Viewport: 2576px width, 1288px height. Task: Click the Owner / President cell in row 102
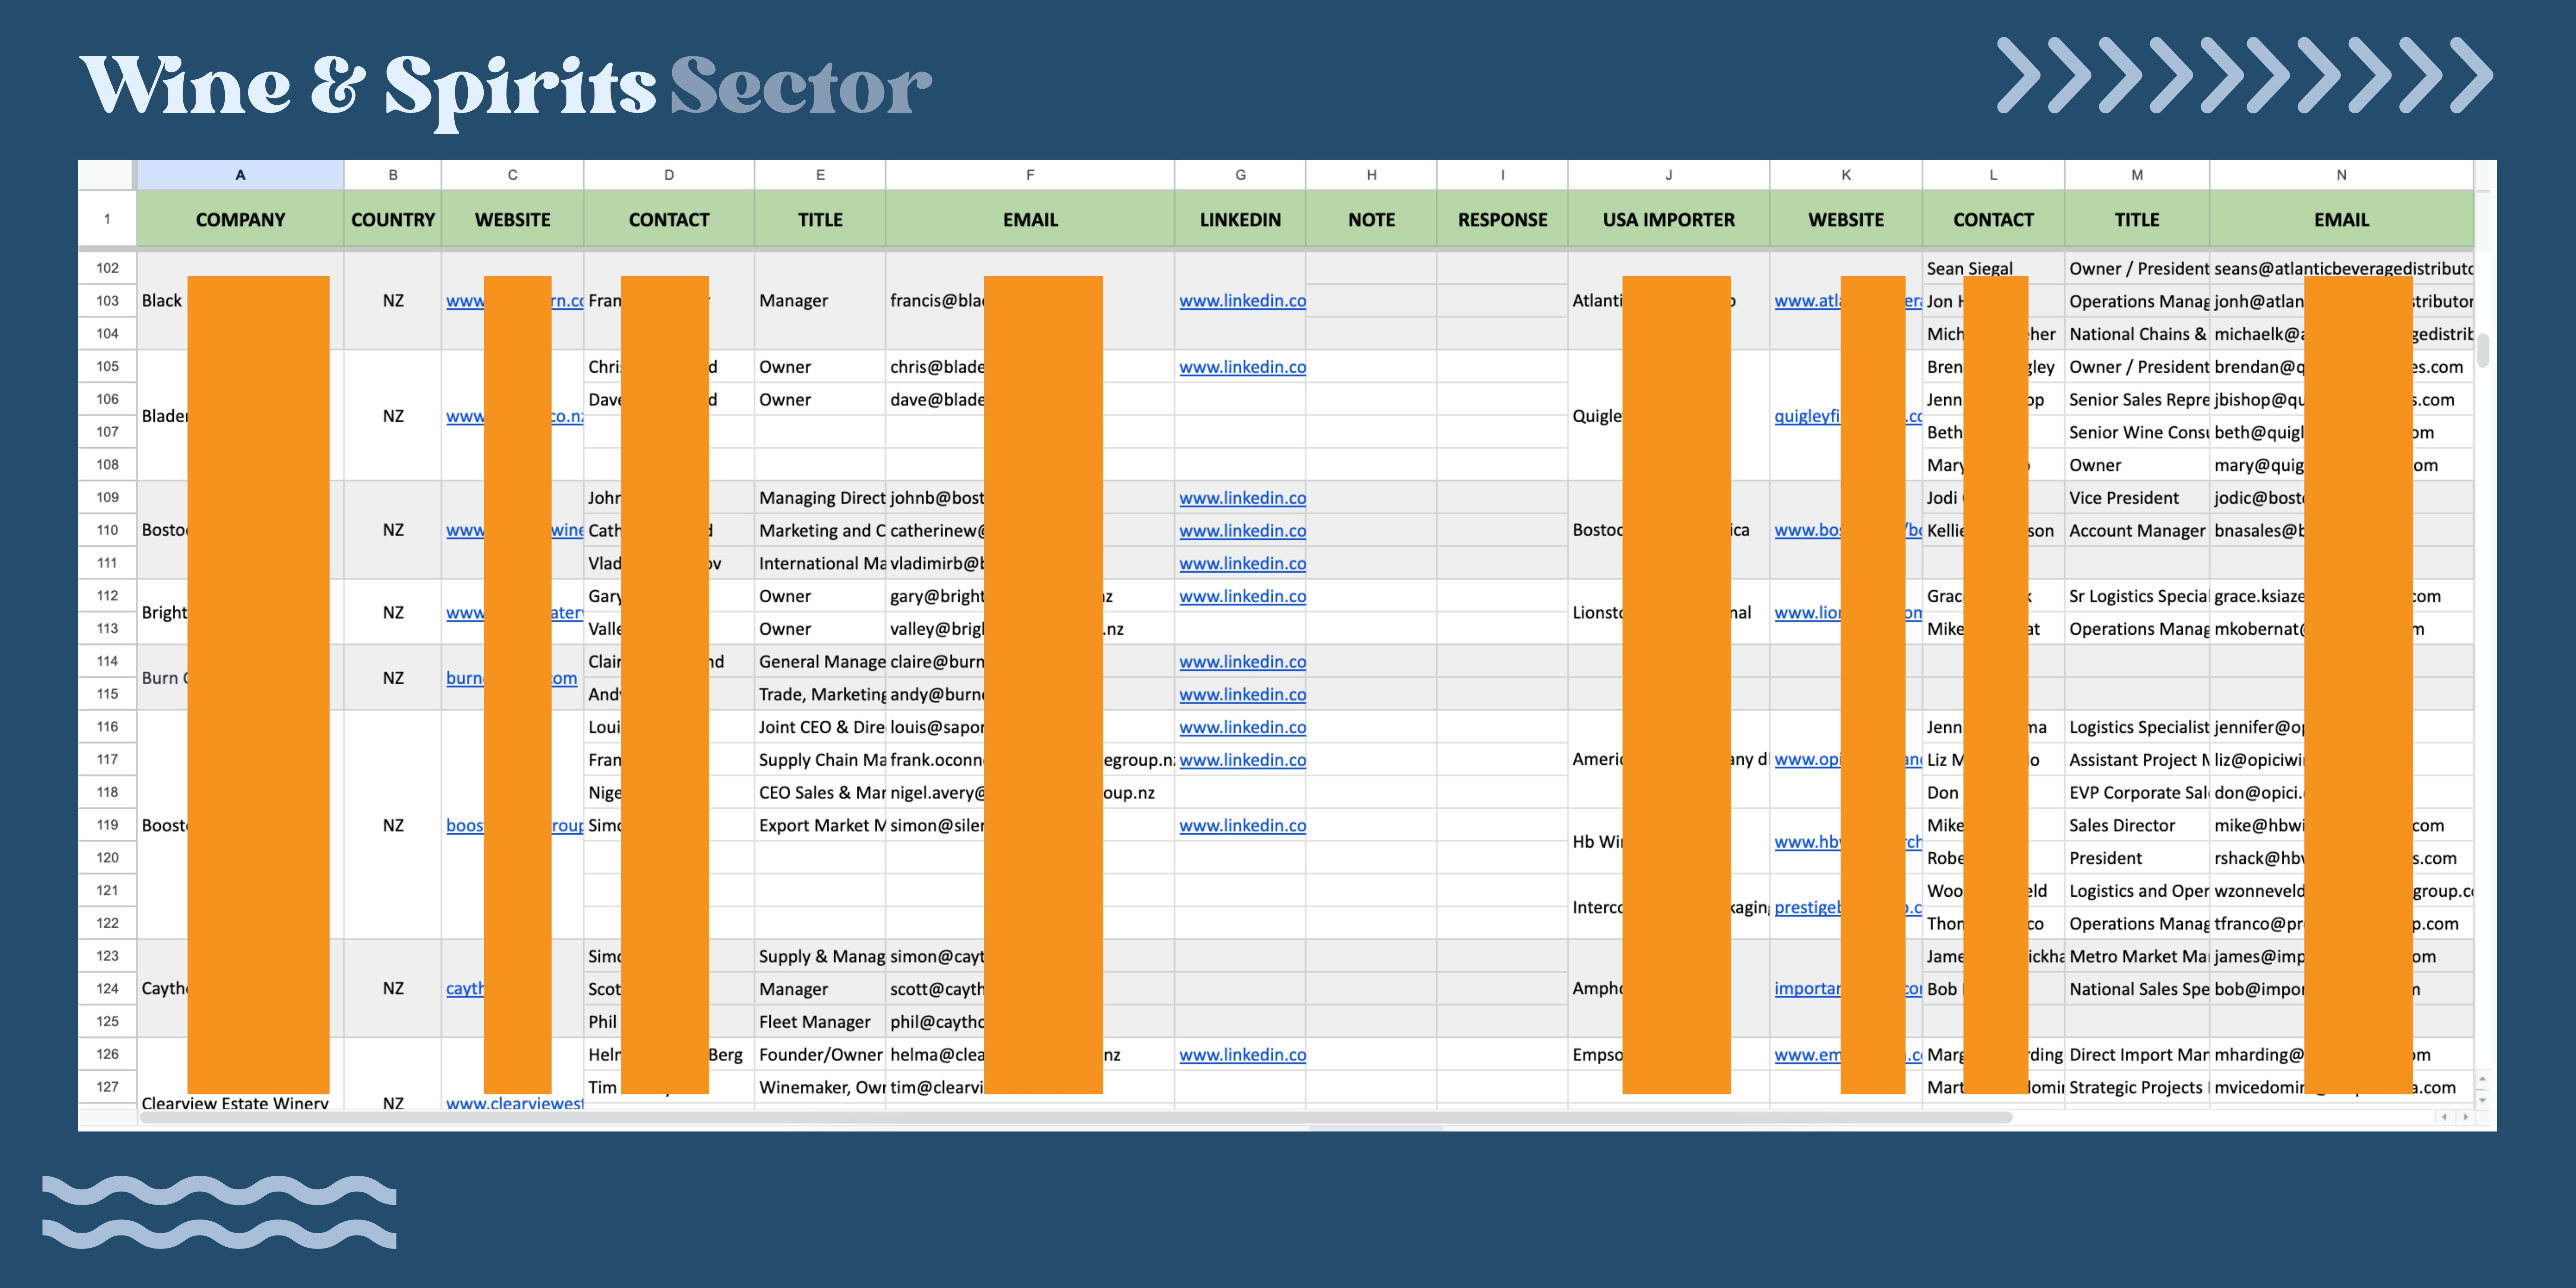2137,268
